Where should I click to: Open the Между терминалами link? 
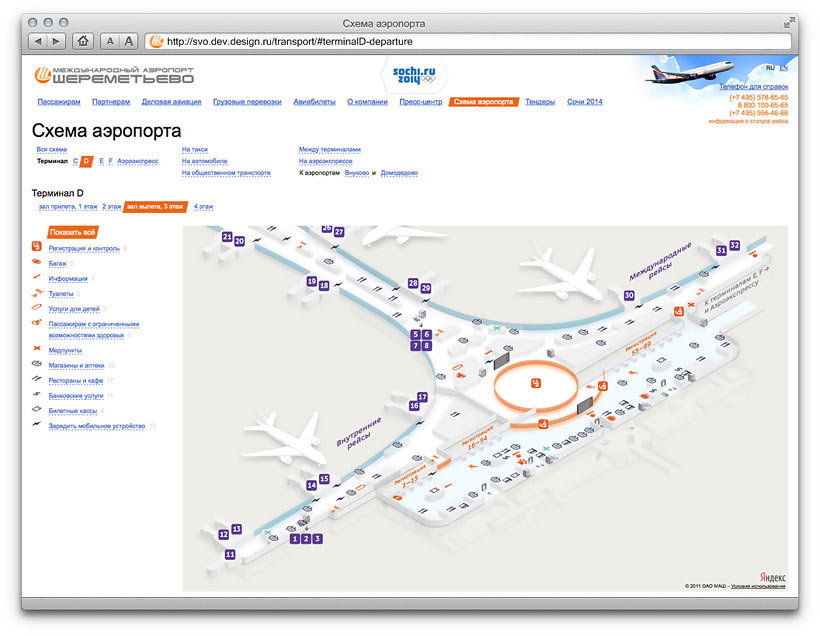coord(329,150)
